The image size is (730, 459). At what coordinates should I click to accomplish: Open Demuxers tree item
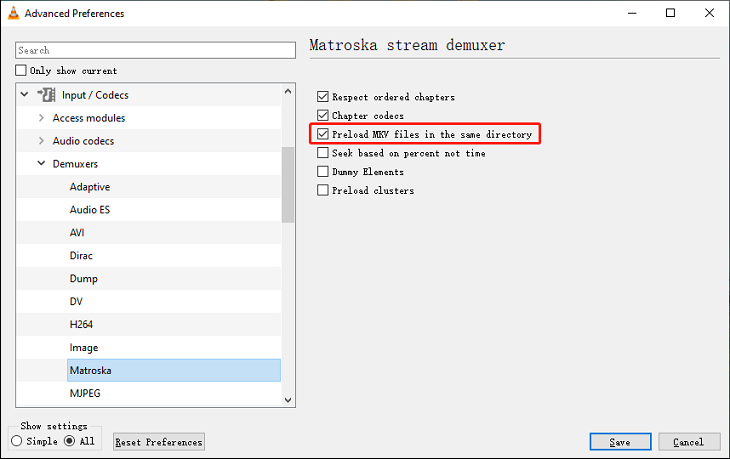tap(75, 164)
